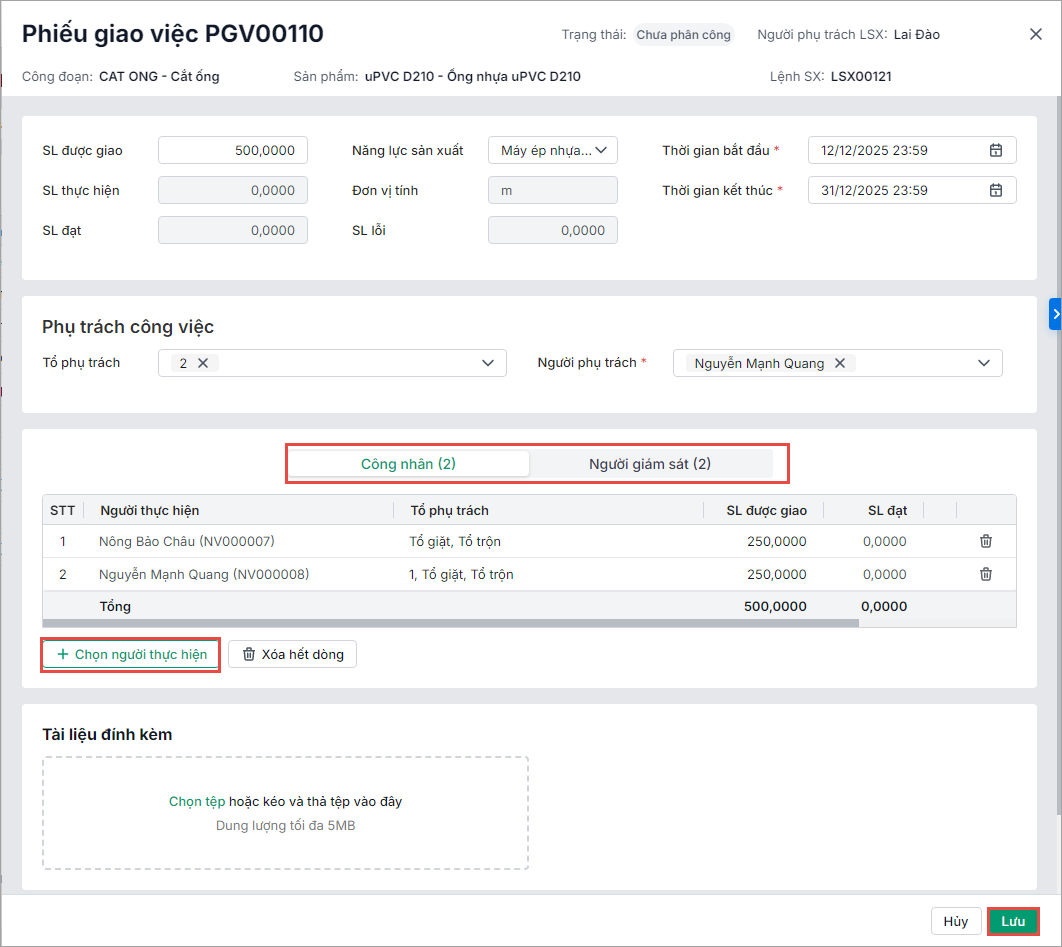Expand the Tổ phụ trách dropdown
The image size is (1062, 947).
coord(487,363)
